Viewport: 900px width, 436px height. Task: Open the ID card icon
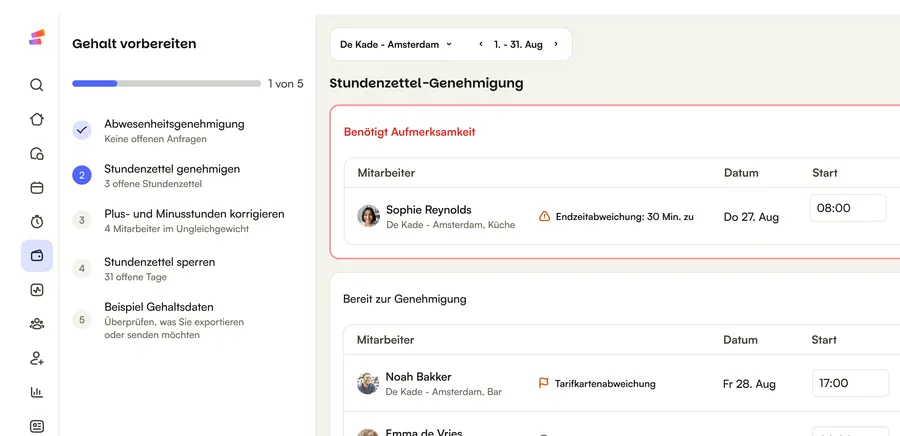coord(37,426)
